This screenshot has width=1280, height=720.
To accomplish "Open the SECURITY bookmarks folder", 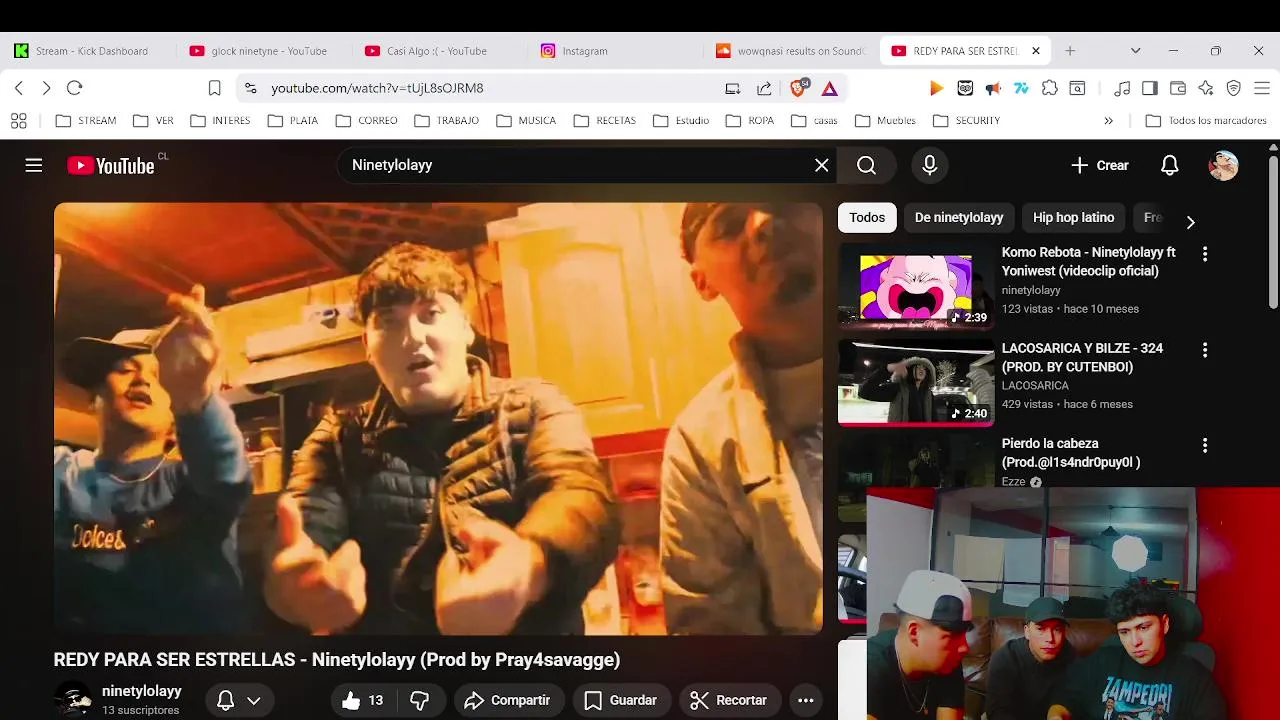I will 966,120.
